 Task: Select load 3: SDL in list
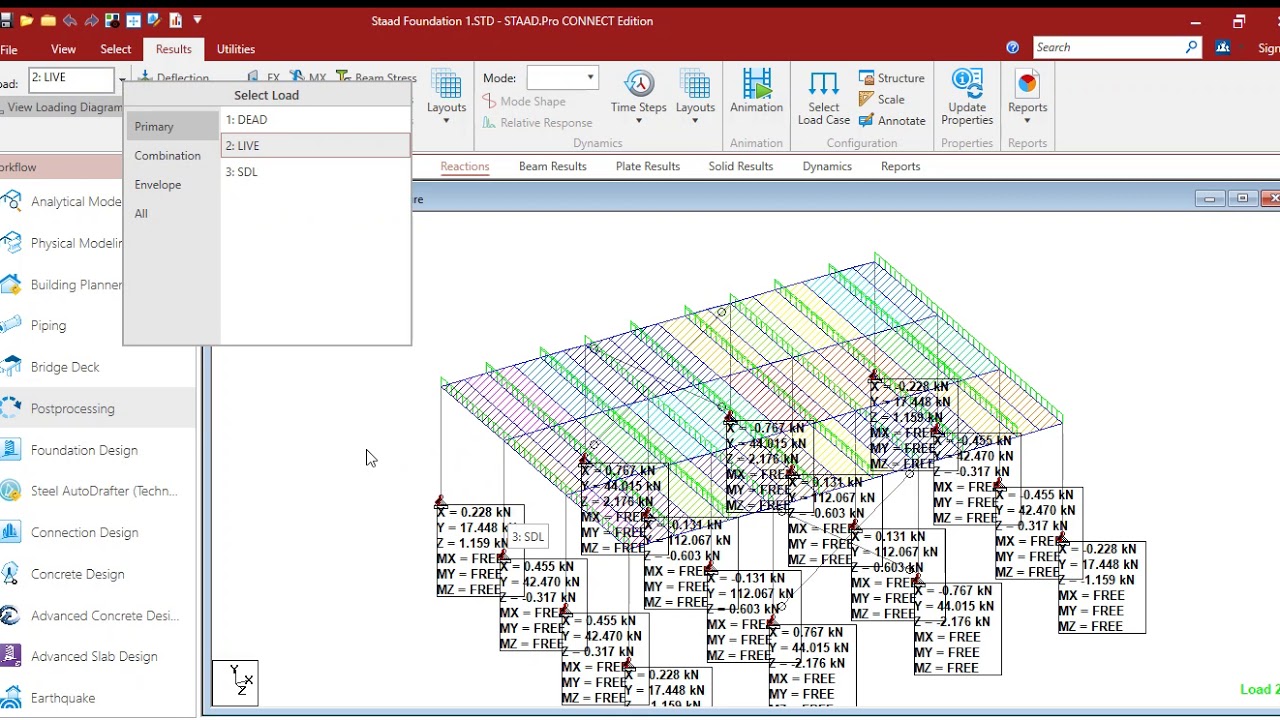315,171
